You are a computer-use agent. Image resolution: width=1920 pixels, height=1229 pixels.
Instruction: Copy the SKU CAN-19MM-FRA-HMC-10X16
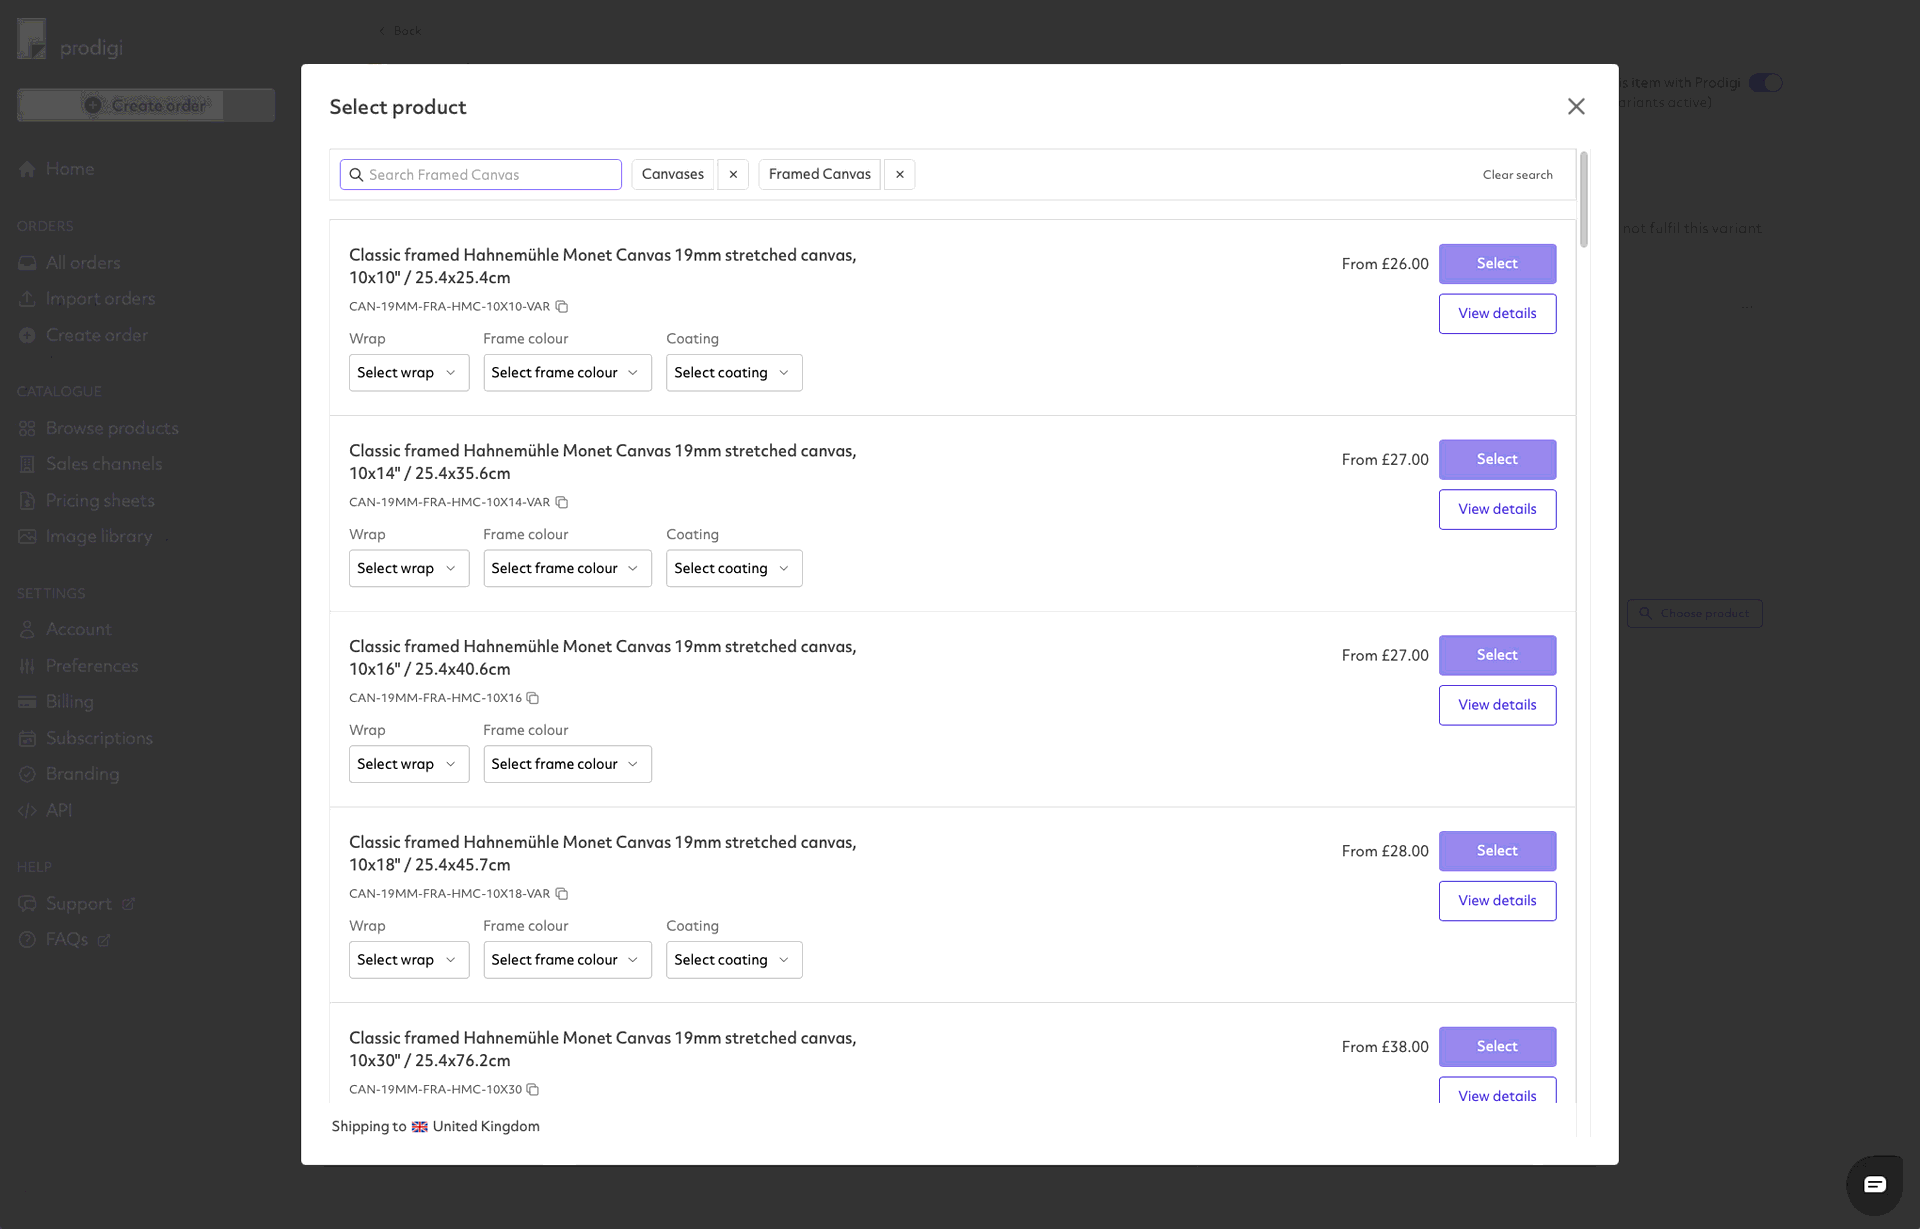pos(532,698)
